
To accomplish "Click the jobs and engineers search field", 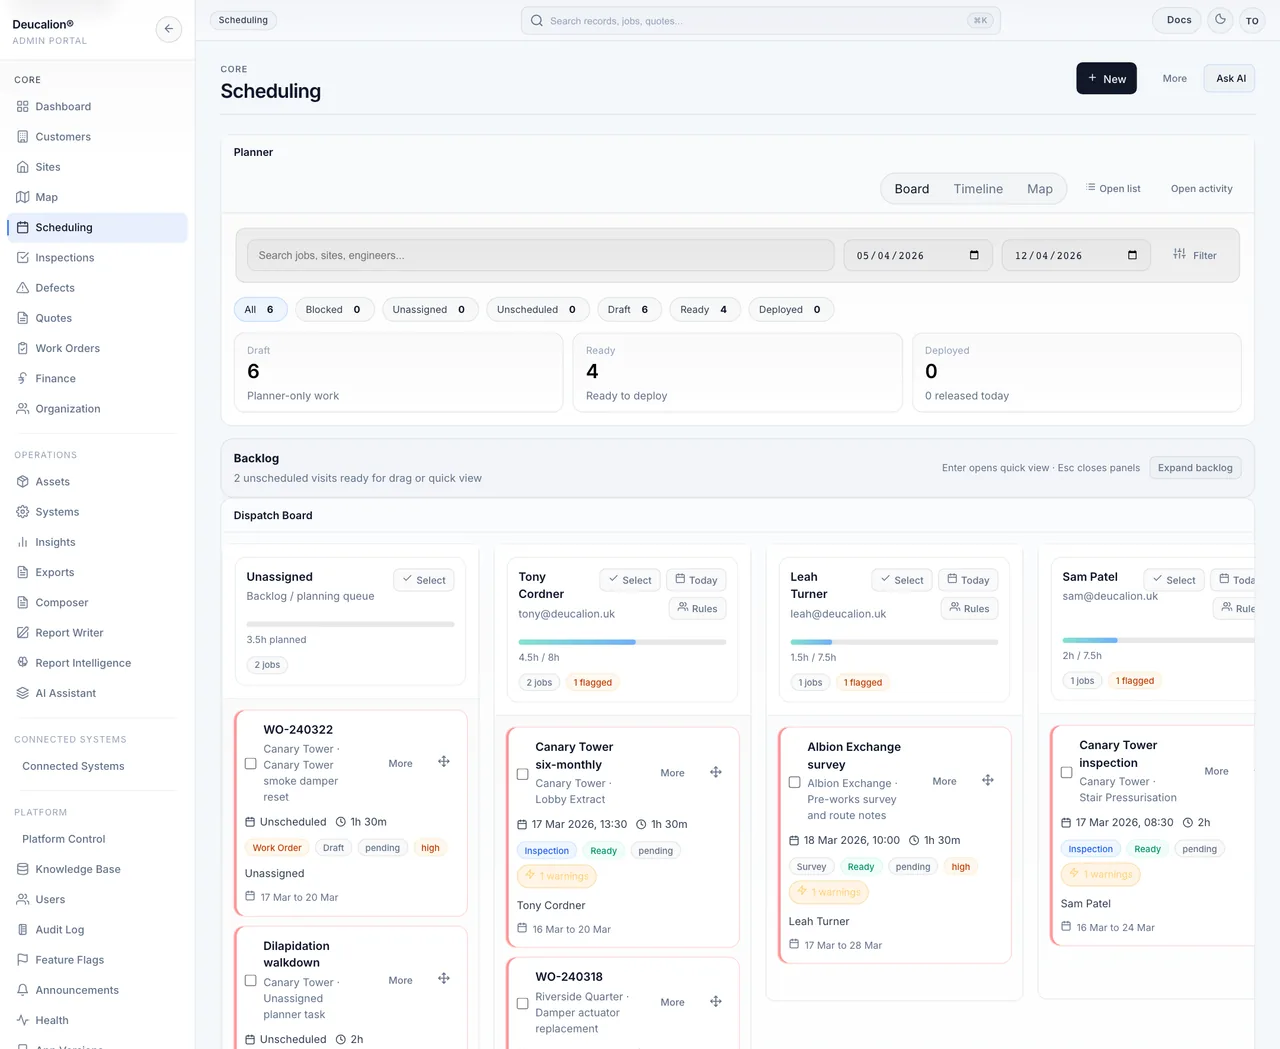I will (540, 255).
